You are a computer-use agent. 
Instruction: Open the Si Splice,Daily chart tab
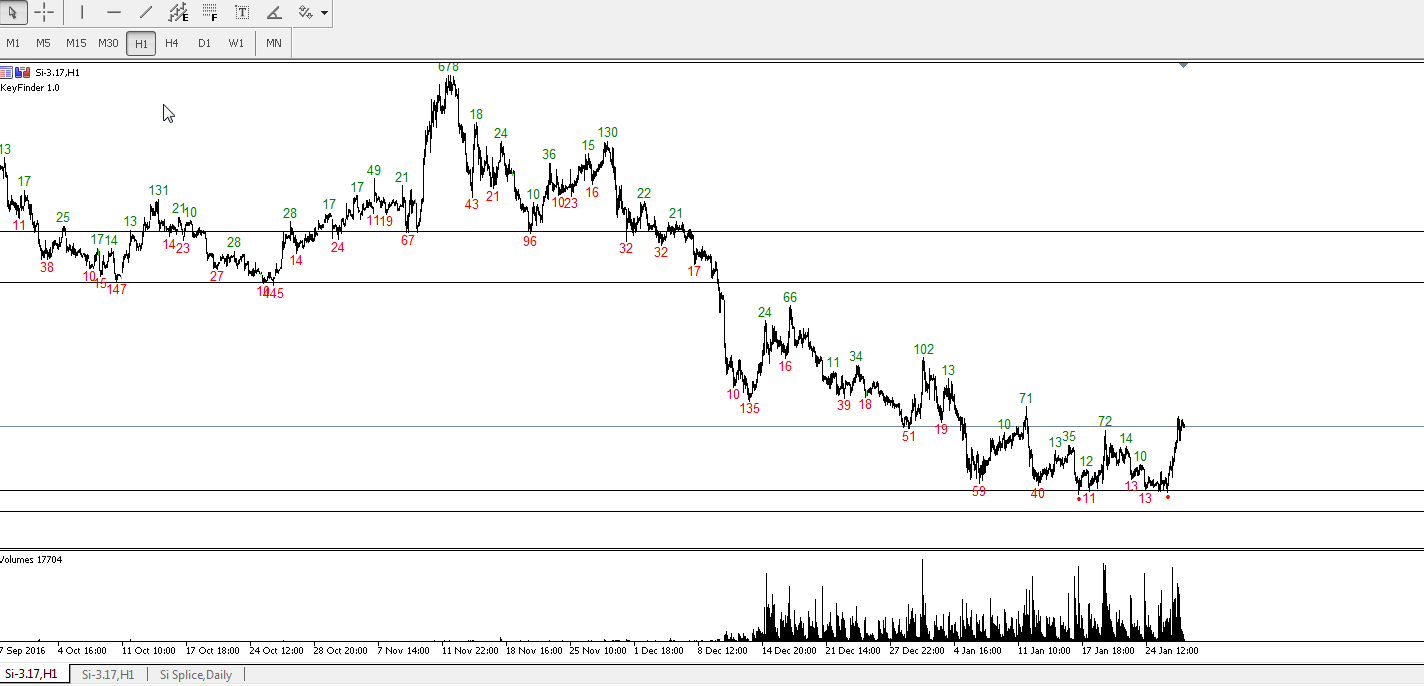[196, 674]
